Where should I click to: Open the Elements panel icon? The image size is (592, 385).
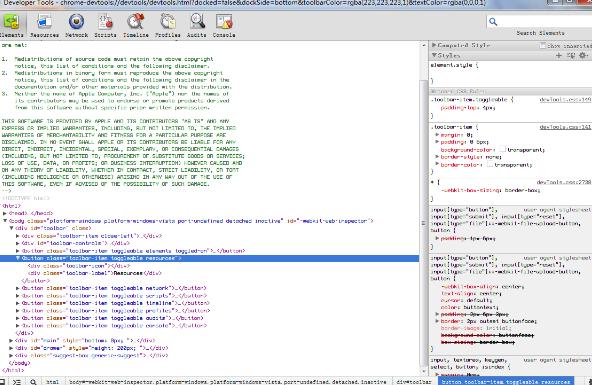pyautogui.click(x=11, y=22)
